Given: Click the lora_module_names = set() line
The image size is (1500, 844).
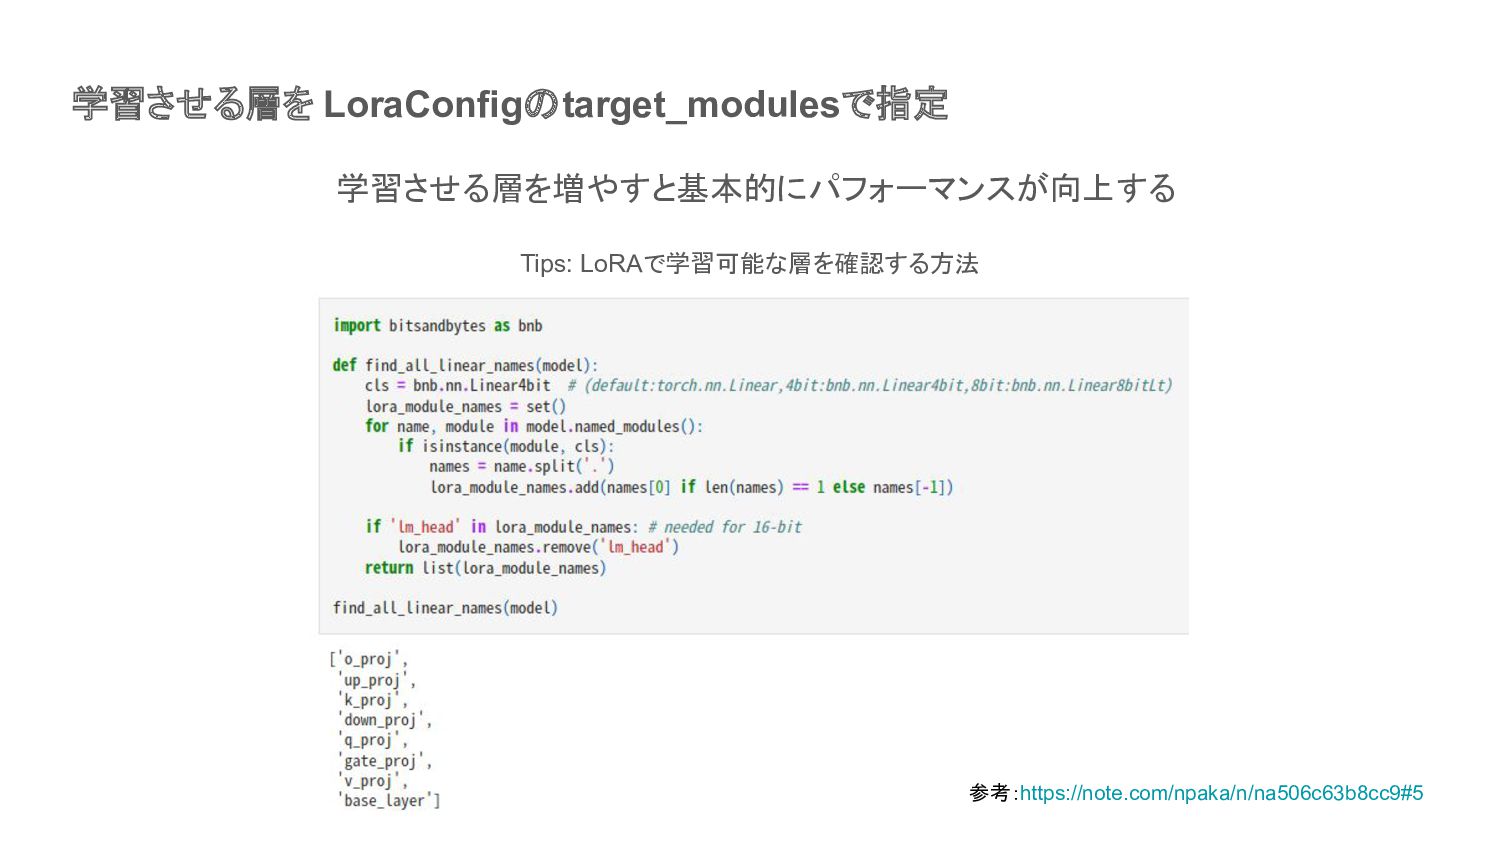Looking at the screenshot, I should [466, 406].
